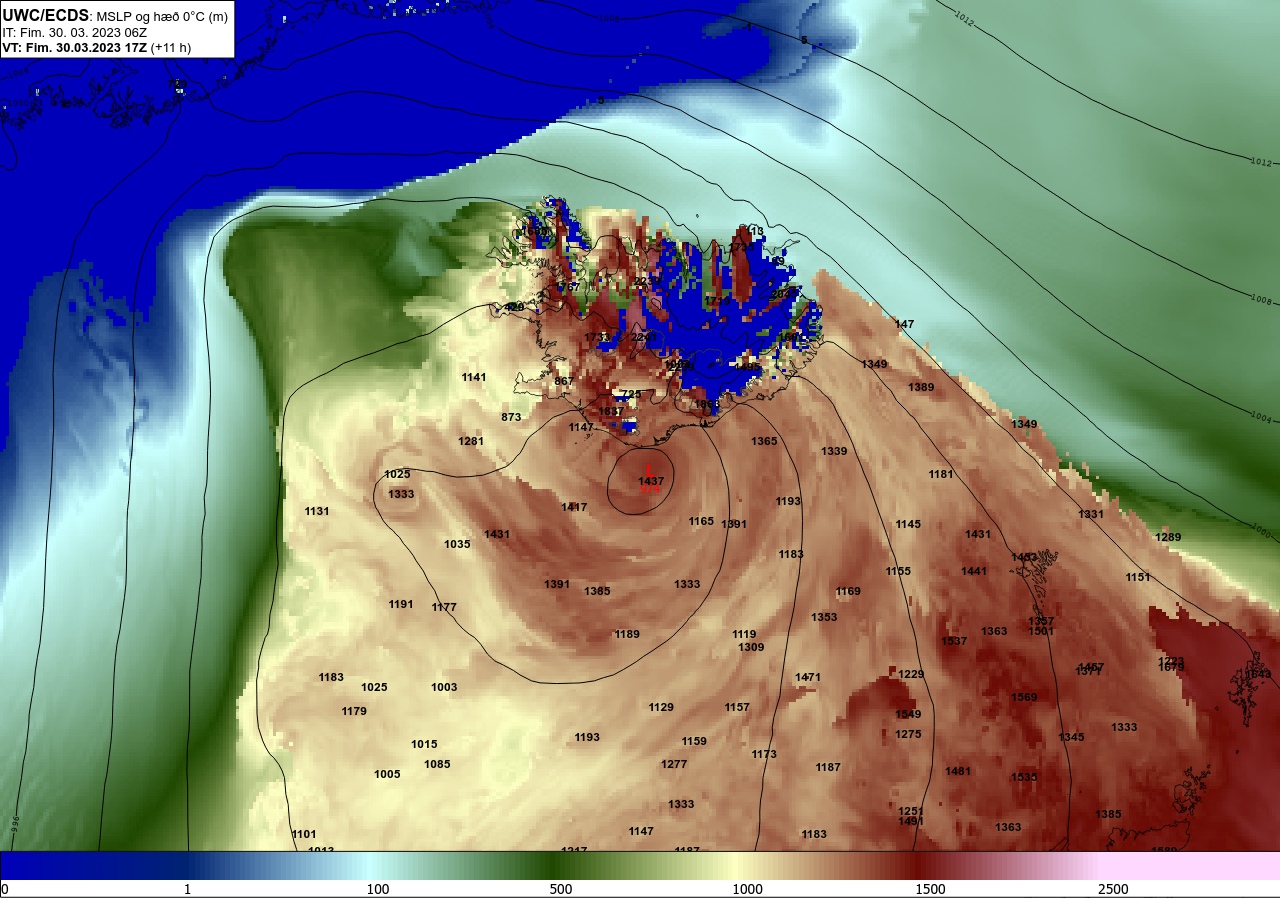Click the 1181 height value
This screenshot has width=1280, height=898.
[x=941, y=474]
